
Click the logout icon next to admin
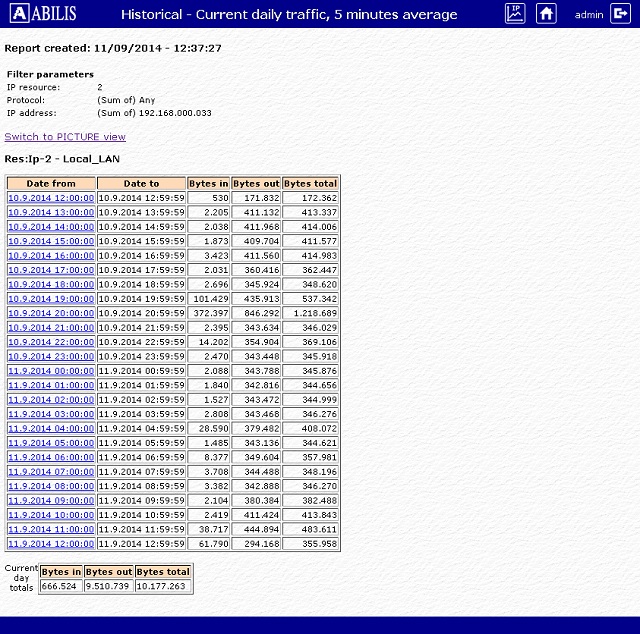click(621, 15)
